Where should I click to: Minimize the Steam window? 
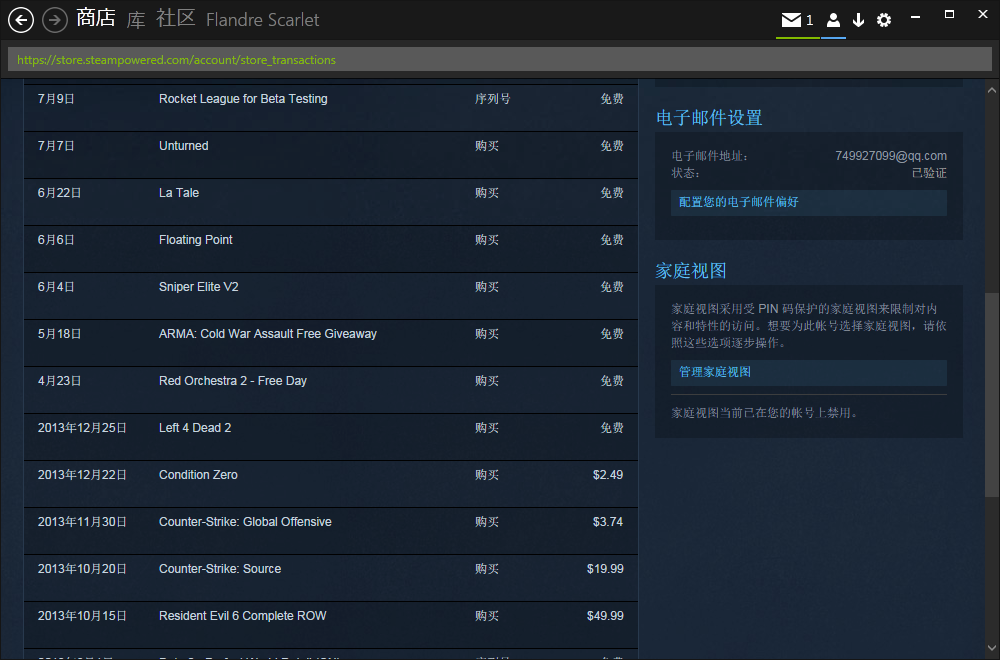click(x=915, y=18)
